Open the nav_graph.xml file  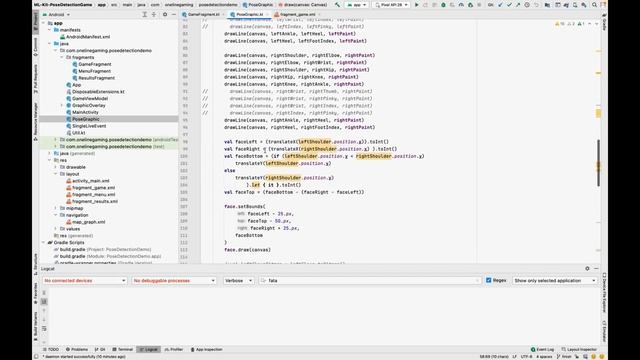point(89,222)
